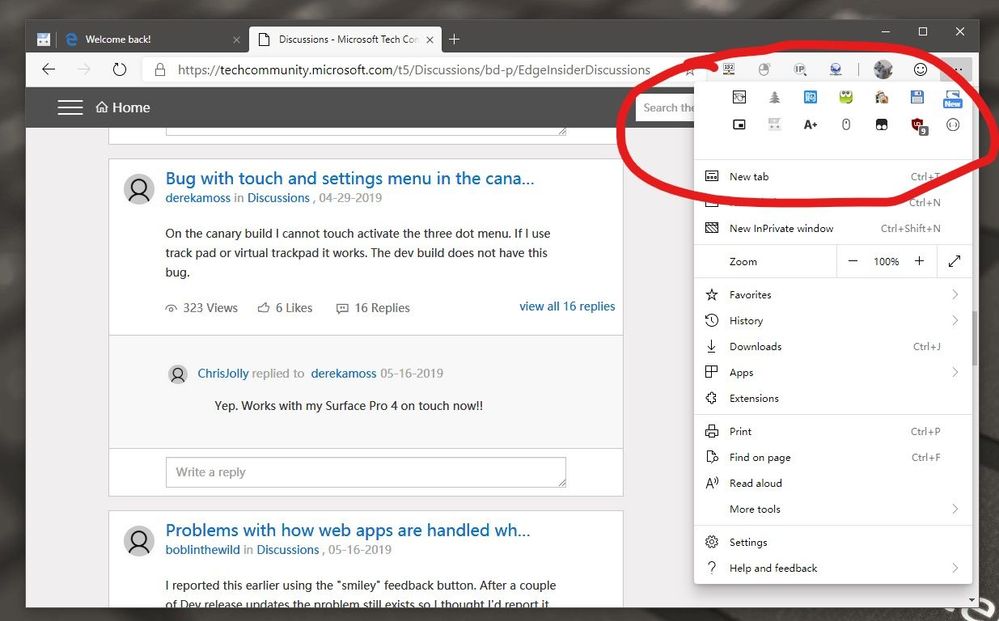Click the ellipsis Settings and more button

(x=957, y=69)
